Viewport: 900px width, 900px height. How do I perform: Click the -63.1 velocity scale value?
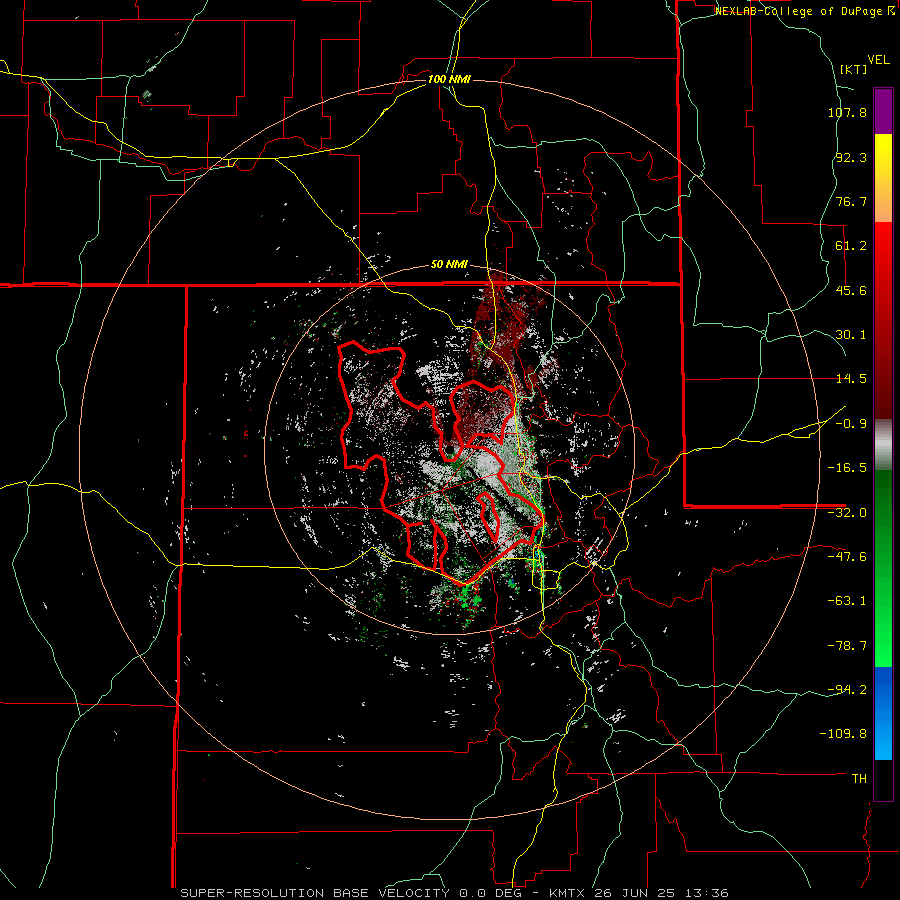(x=847, y=601)
